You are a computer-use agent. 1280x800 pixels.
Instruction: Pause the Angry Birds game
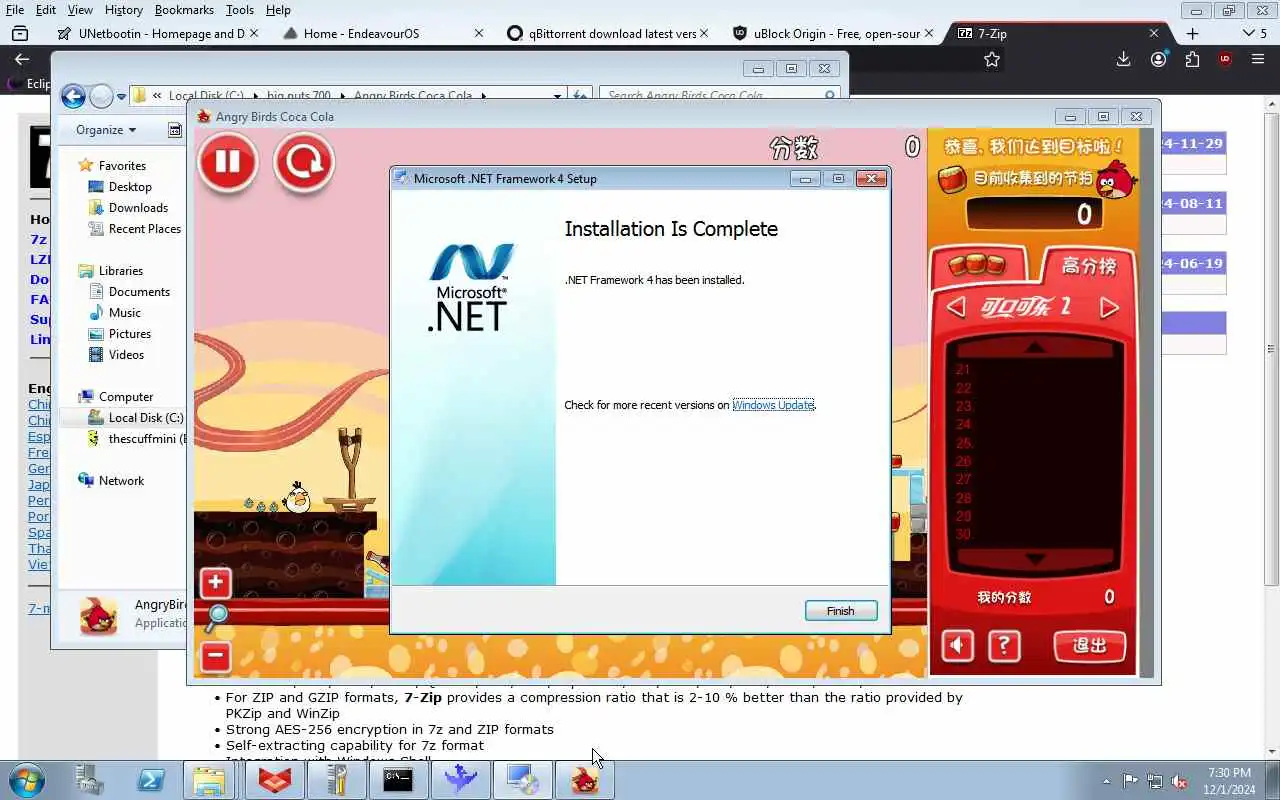(228, 162)
